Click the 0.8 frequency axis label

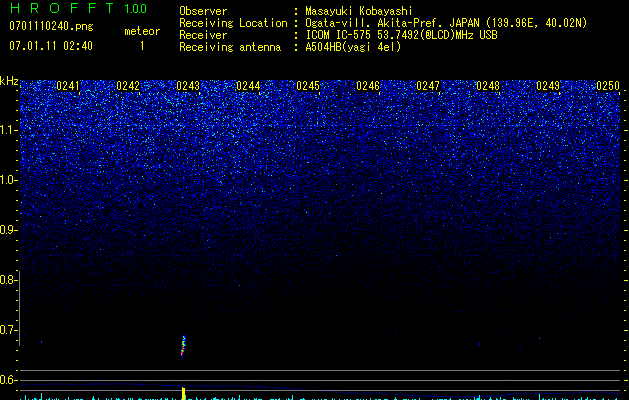(x=8, y=280)
